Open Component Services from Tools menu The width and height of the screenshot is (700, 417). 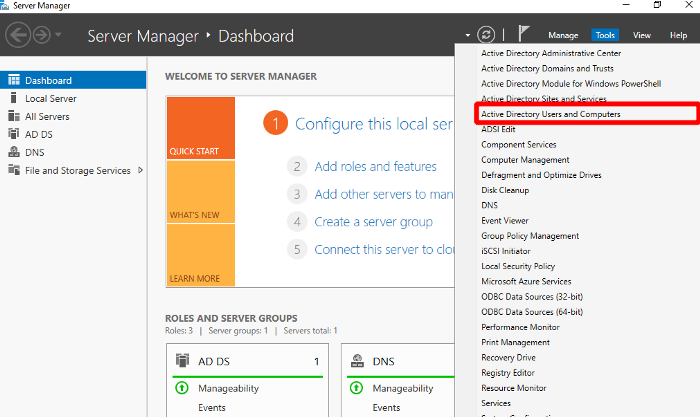pos(519,145)
